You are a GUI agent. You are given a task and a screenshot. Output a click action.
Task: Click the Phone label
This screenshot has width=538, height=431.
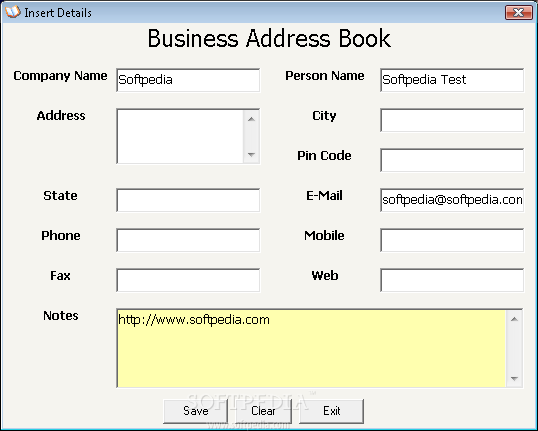[61, 236]
